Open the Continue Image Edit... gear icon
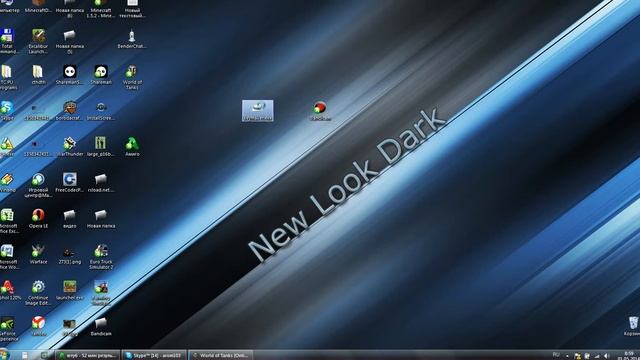This screenshot has height=360, width=640. point(38,293)
